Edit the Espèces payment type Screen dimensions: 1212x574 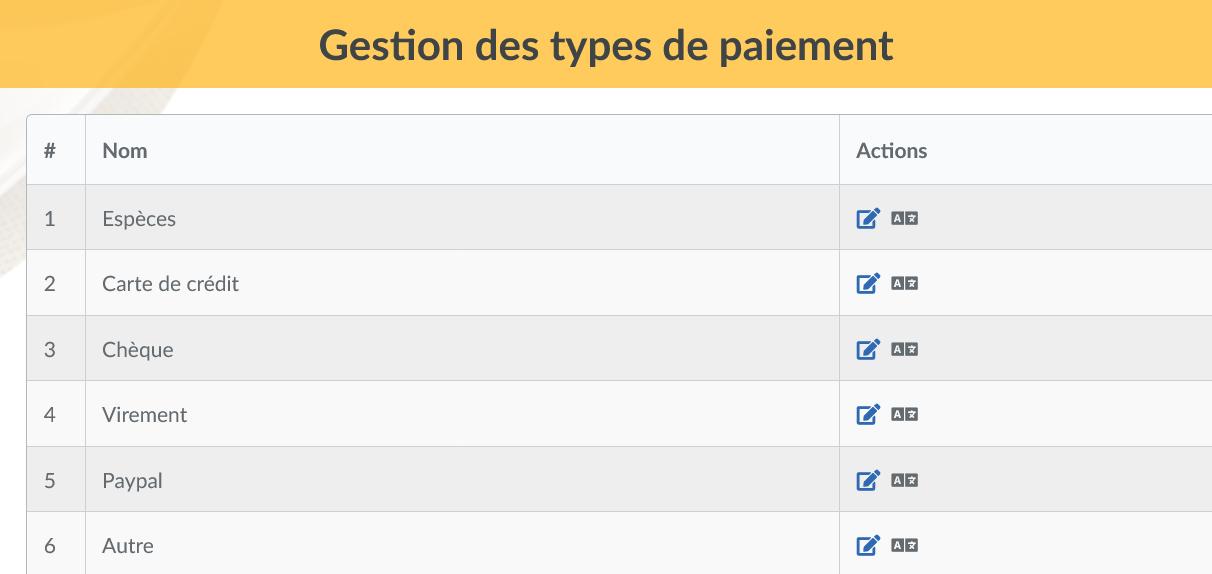point(868,218)
